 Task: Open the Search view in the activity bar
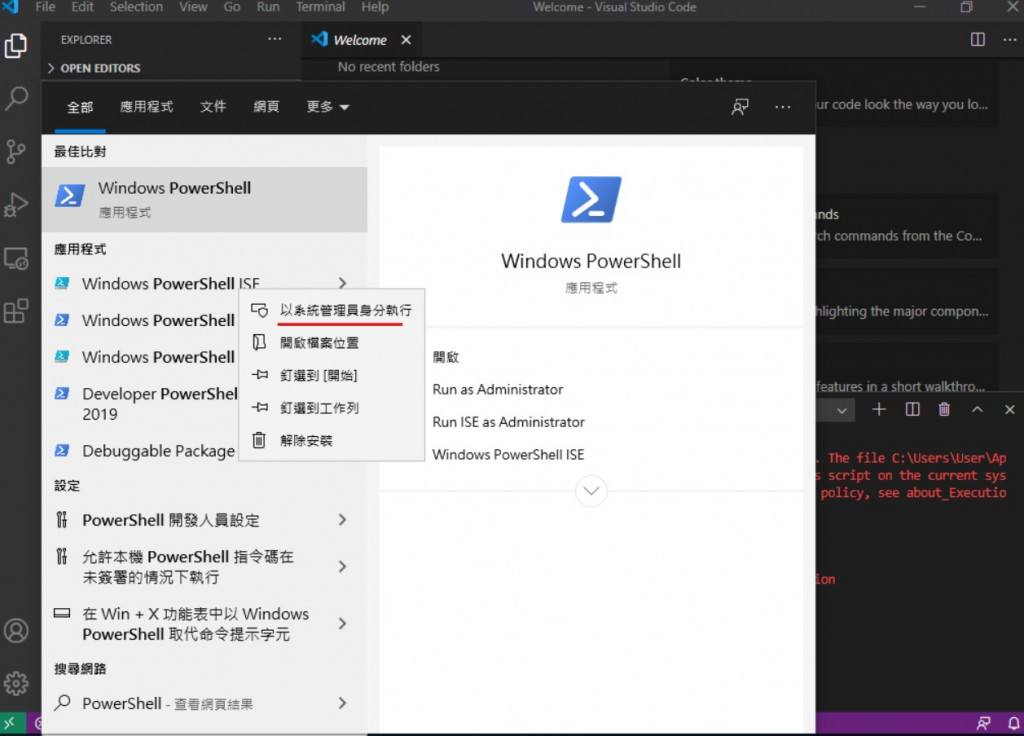point(16,99)
